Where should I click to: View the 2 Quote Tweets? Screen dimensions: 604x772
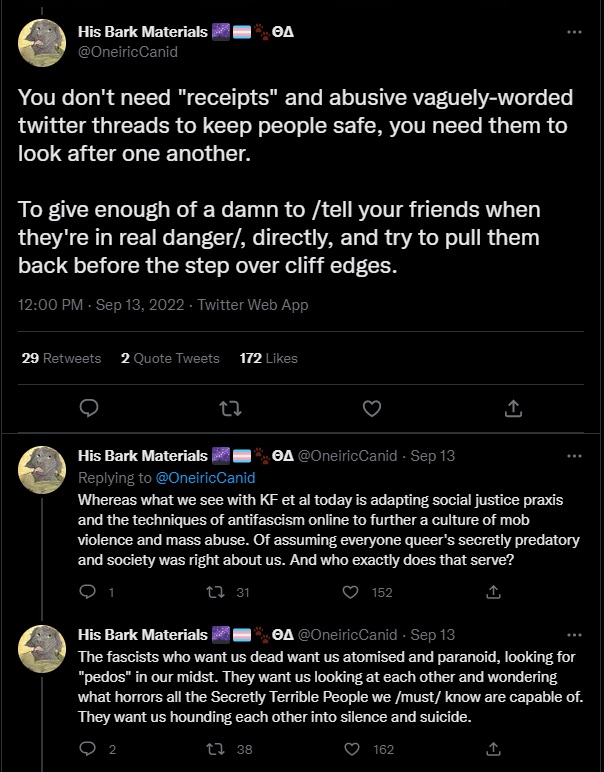(170, 358)
